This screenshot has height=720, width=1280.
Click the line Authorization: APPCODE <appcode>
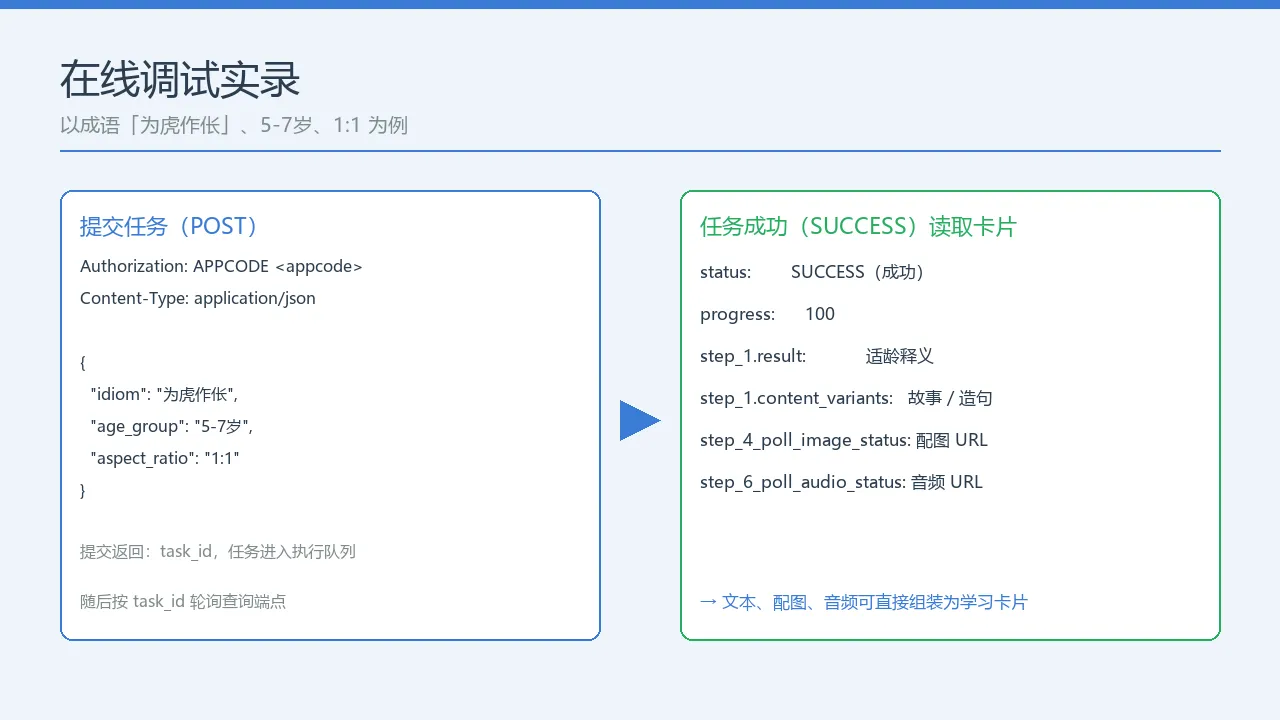(221, 267)
